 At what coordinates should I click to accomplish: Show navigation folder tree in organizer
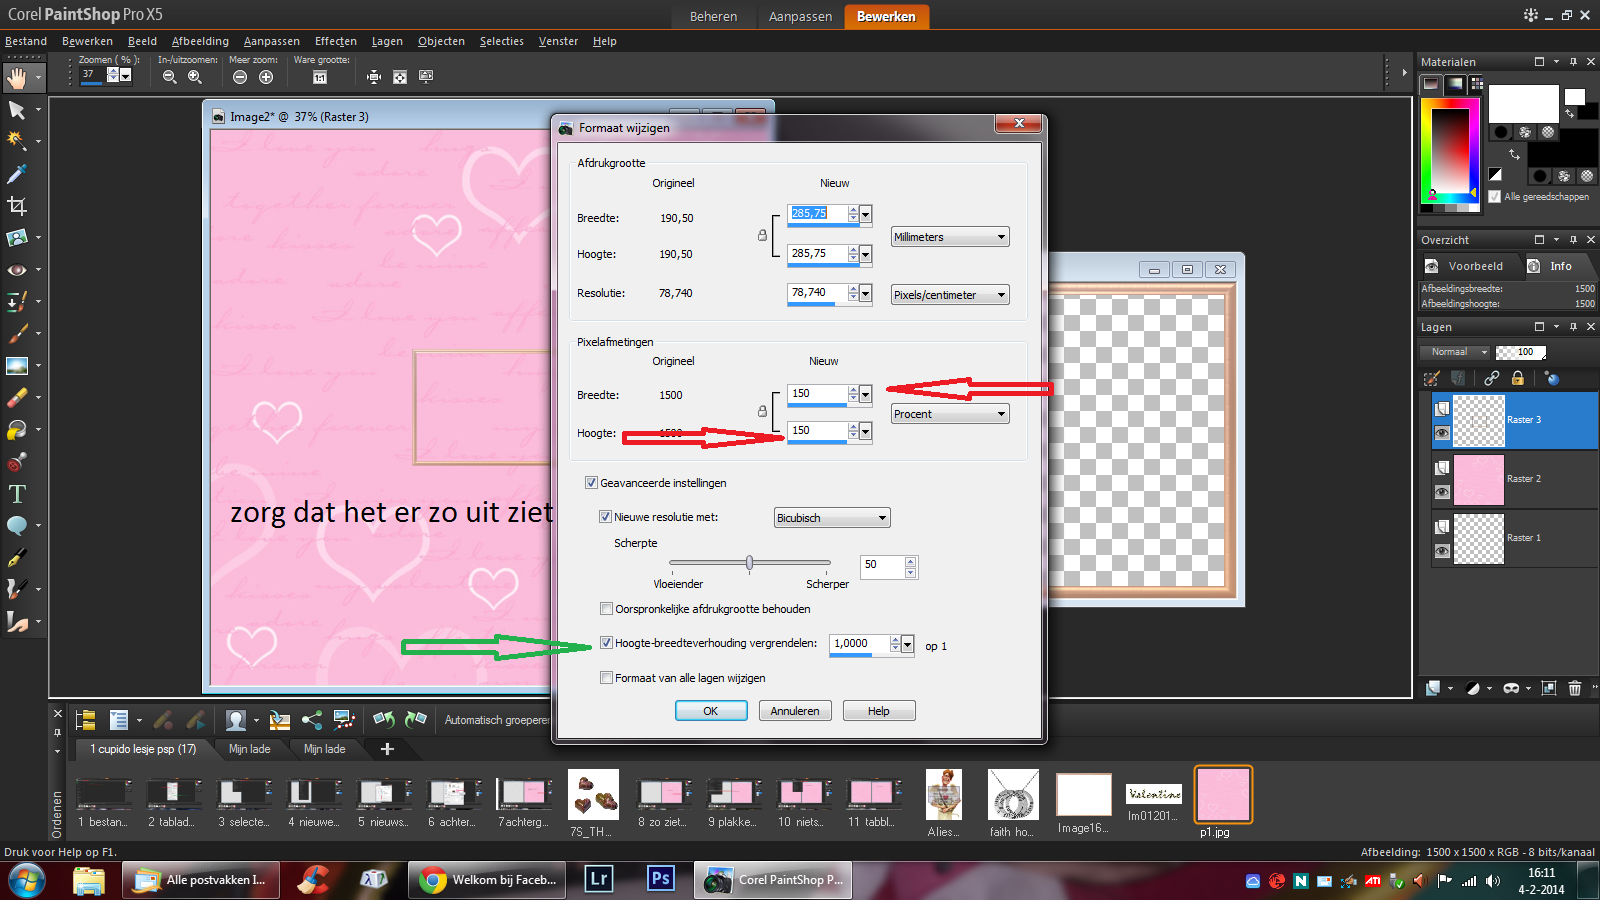click(x=85, y=720)
